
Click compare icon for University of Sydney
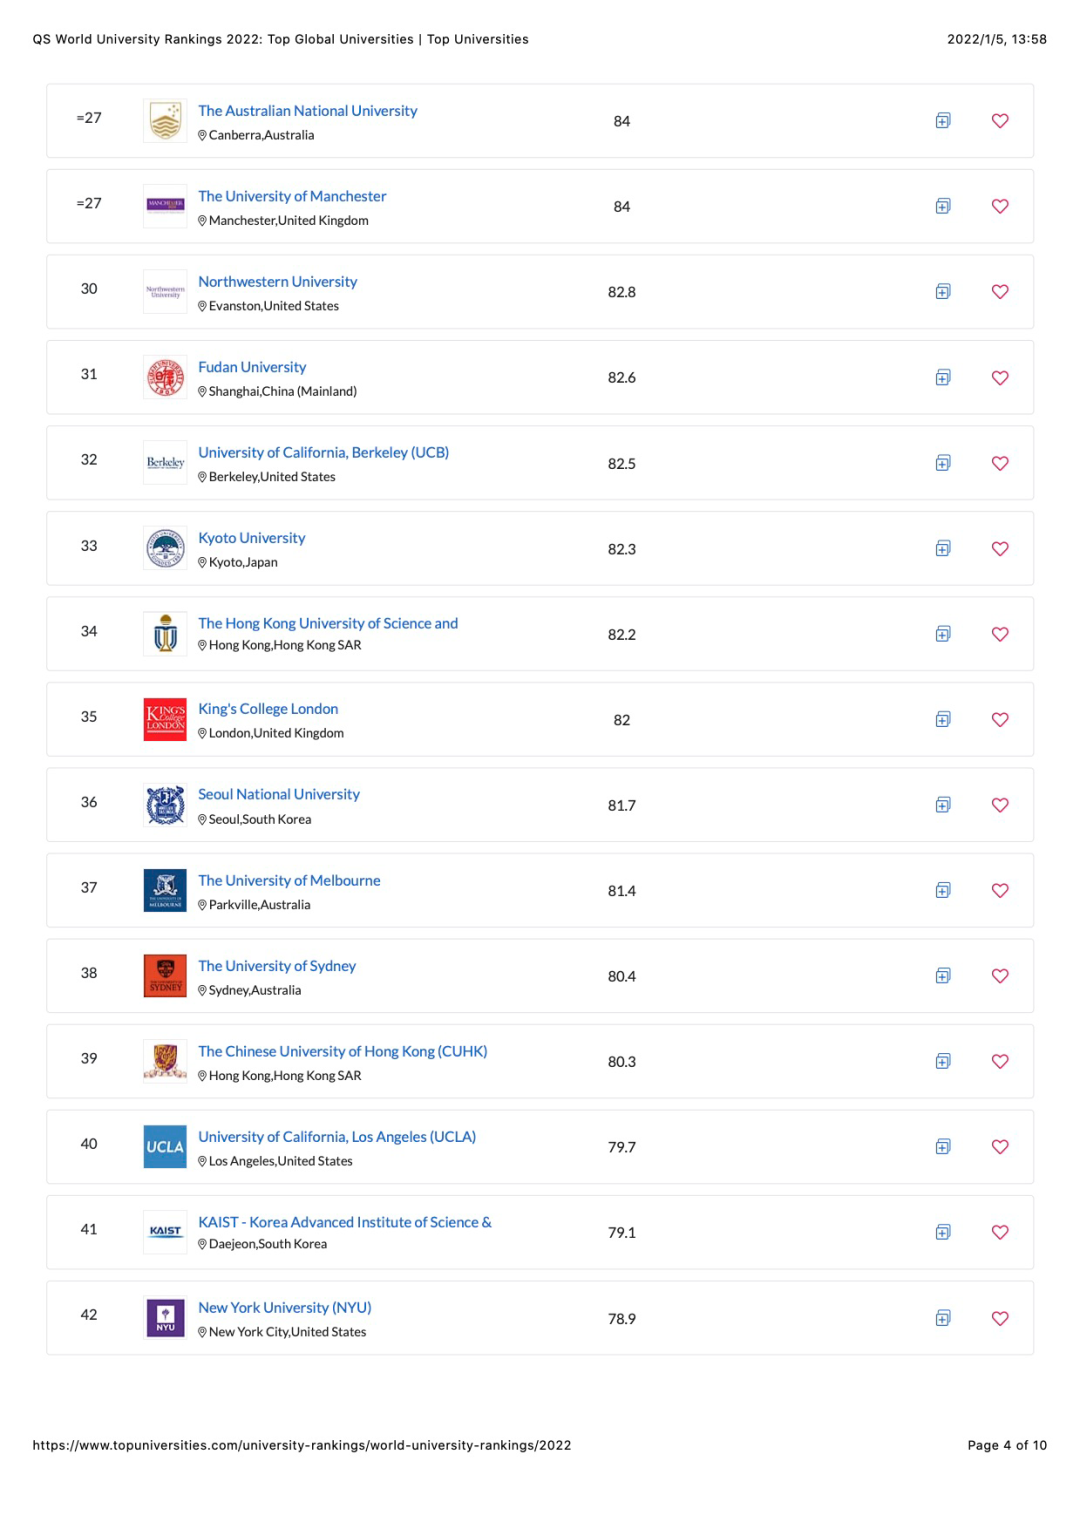942,976
